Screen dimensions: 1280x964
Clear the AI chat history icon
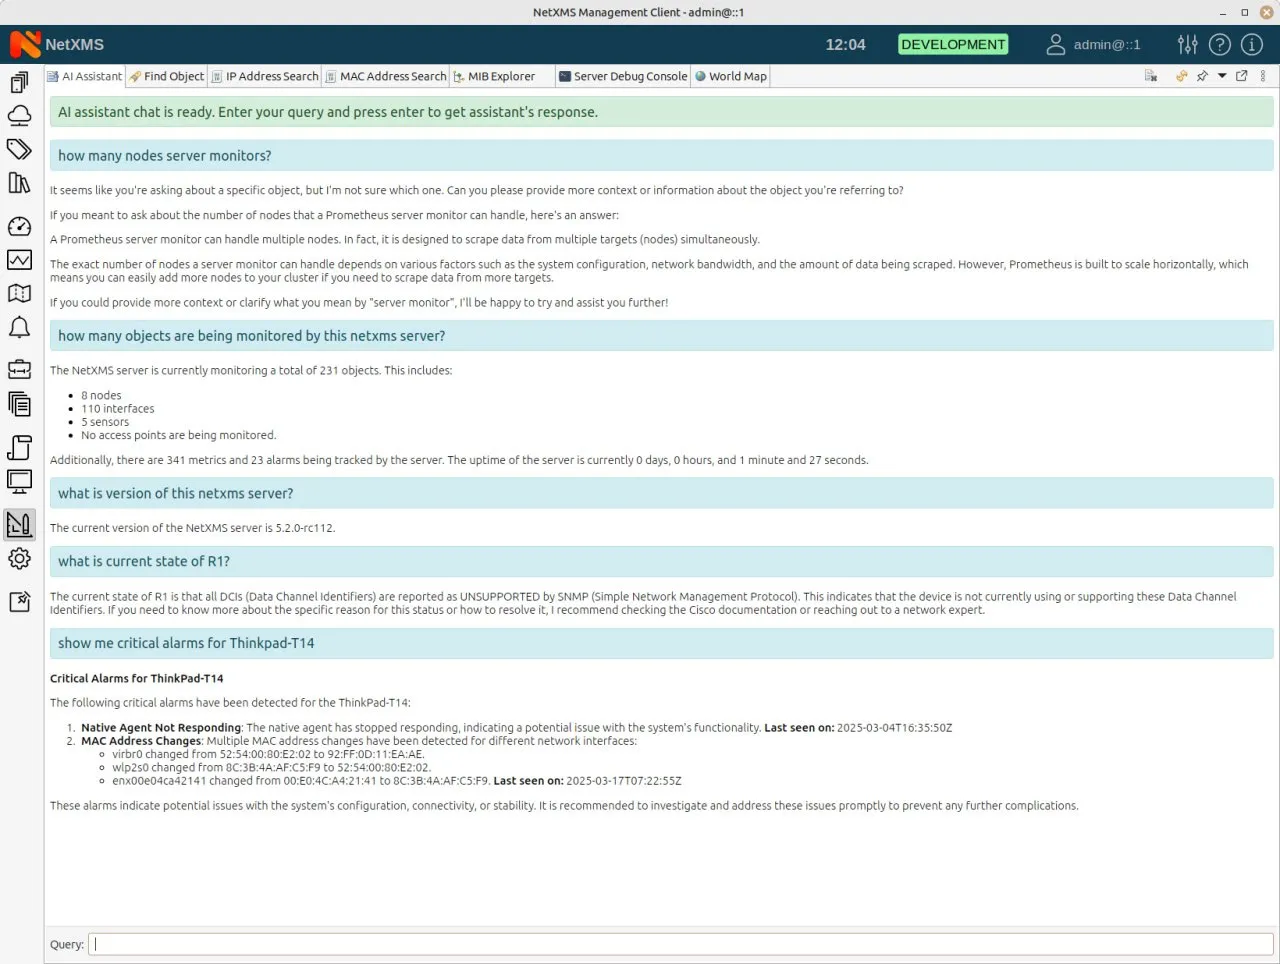(1150, 75)
